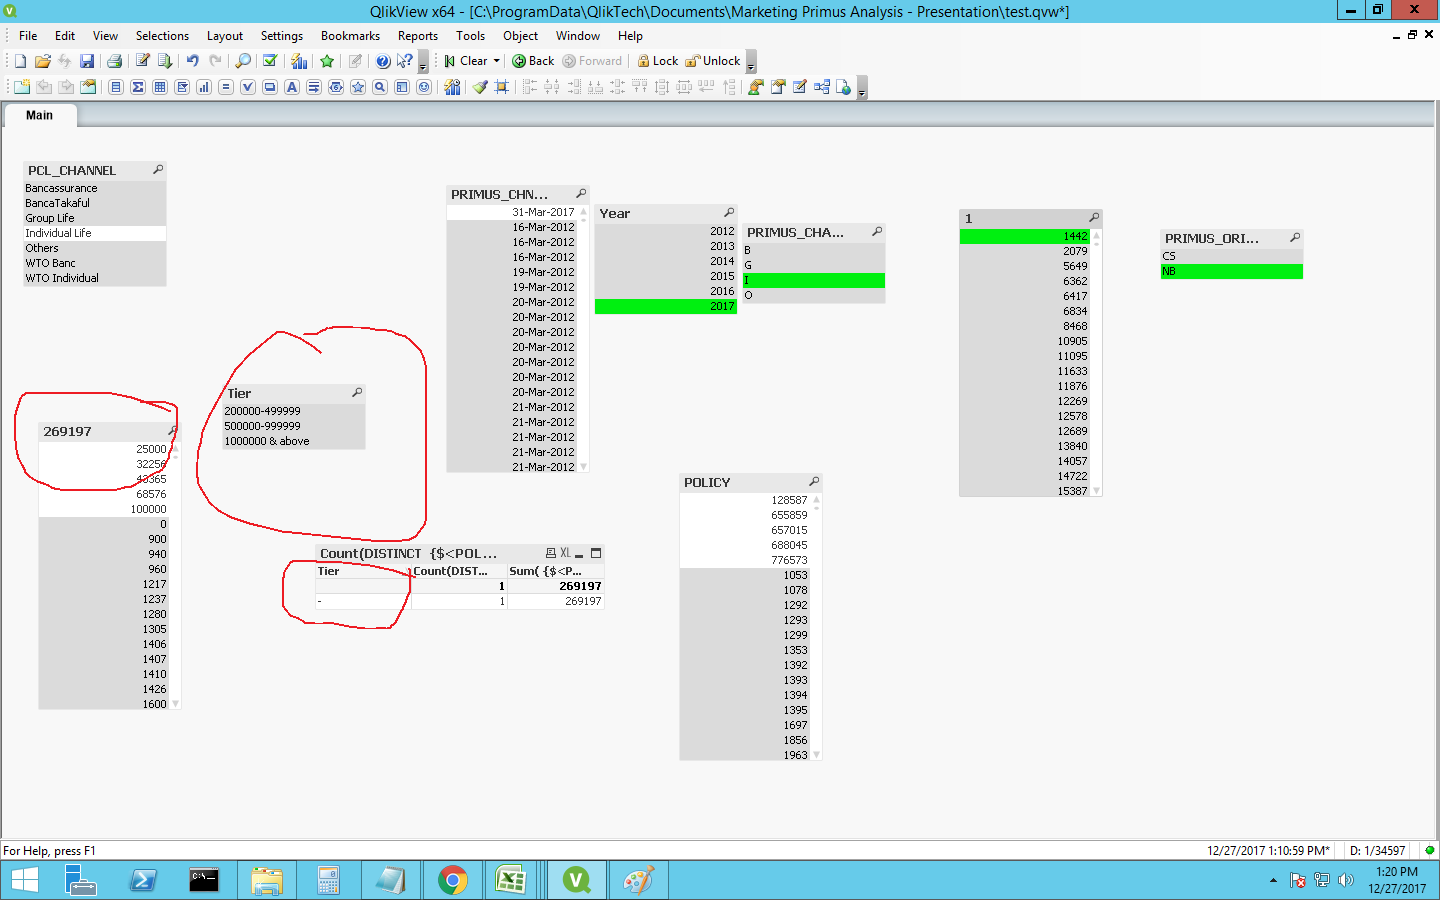Image resolution: width=1440 pixels, height=900 pixels.
Task: Click scroll down arrow of POLICY list box
Action: point(817,755)
